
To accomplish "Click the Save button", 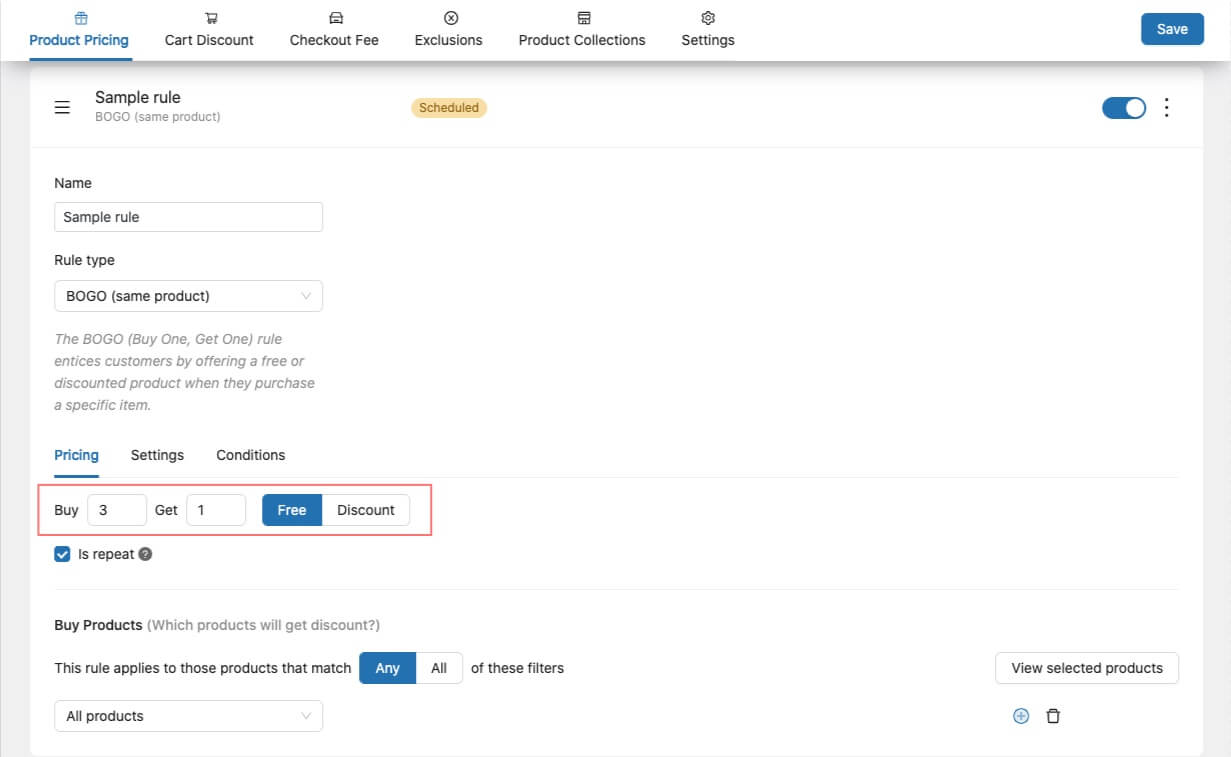I will pos(1172,29).
